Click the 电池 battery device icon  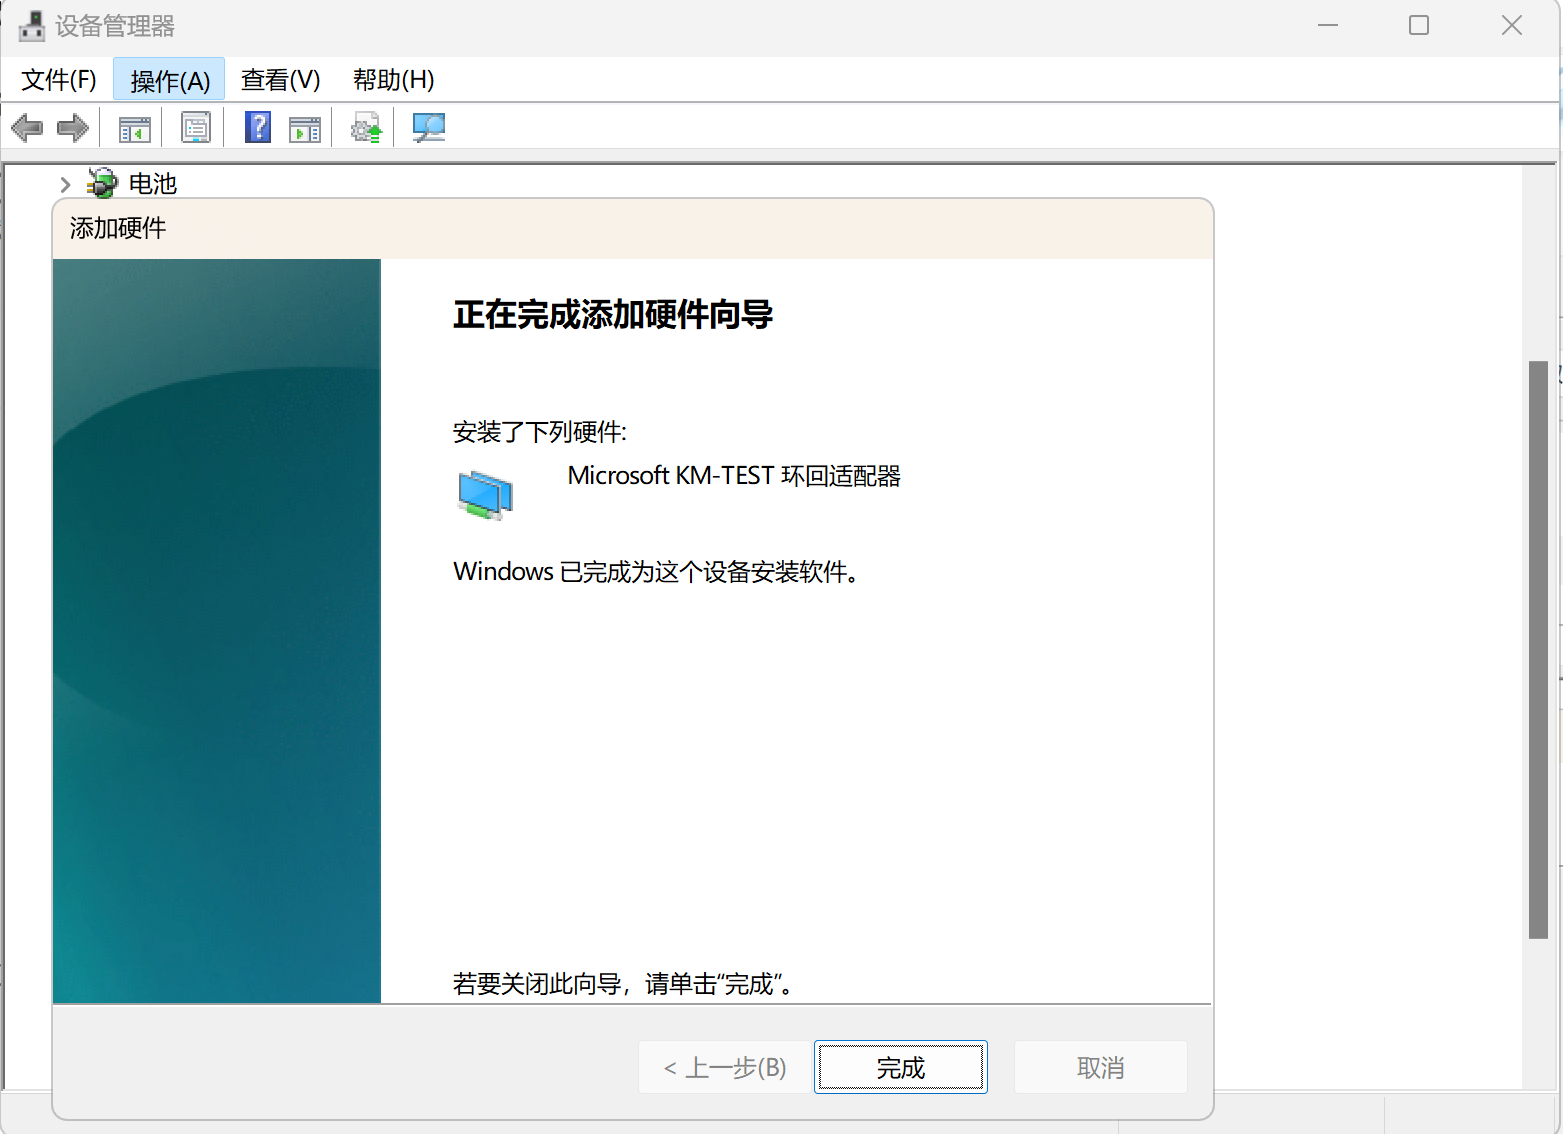pos(102,183)
